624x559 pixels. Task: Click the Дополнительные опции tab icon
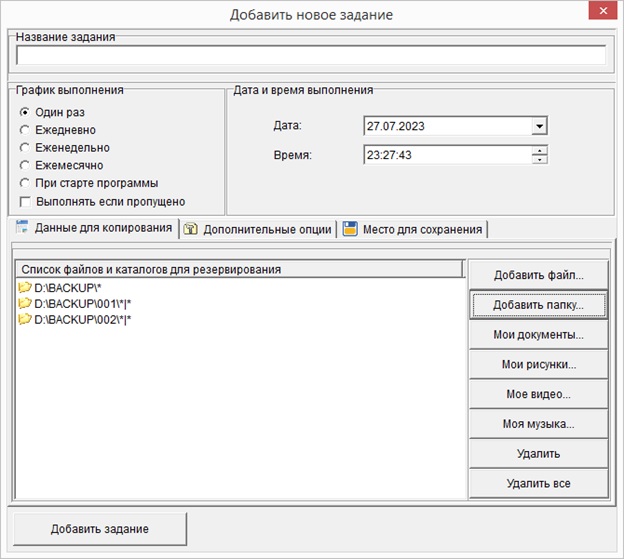coord(191,229)
